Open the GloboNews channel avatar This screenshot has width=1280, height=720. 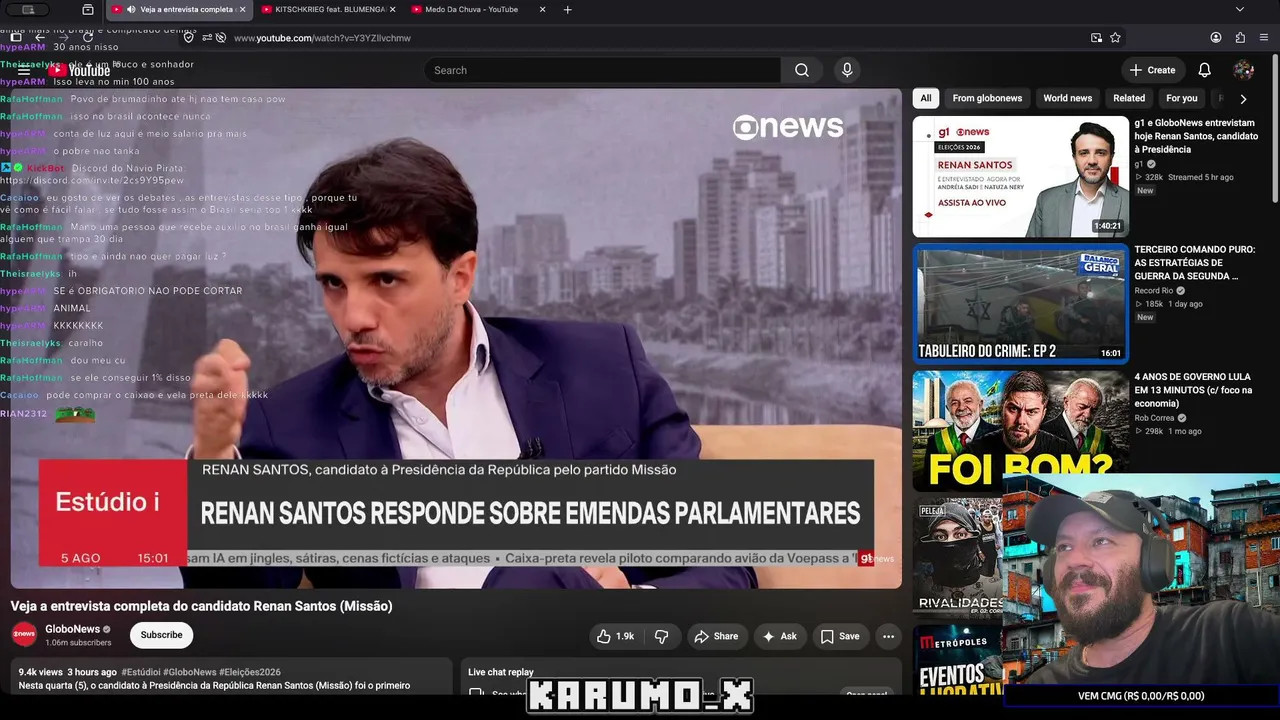point(24,635)
